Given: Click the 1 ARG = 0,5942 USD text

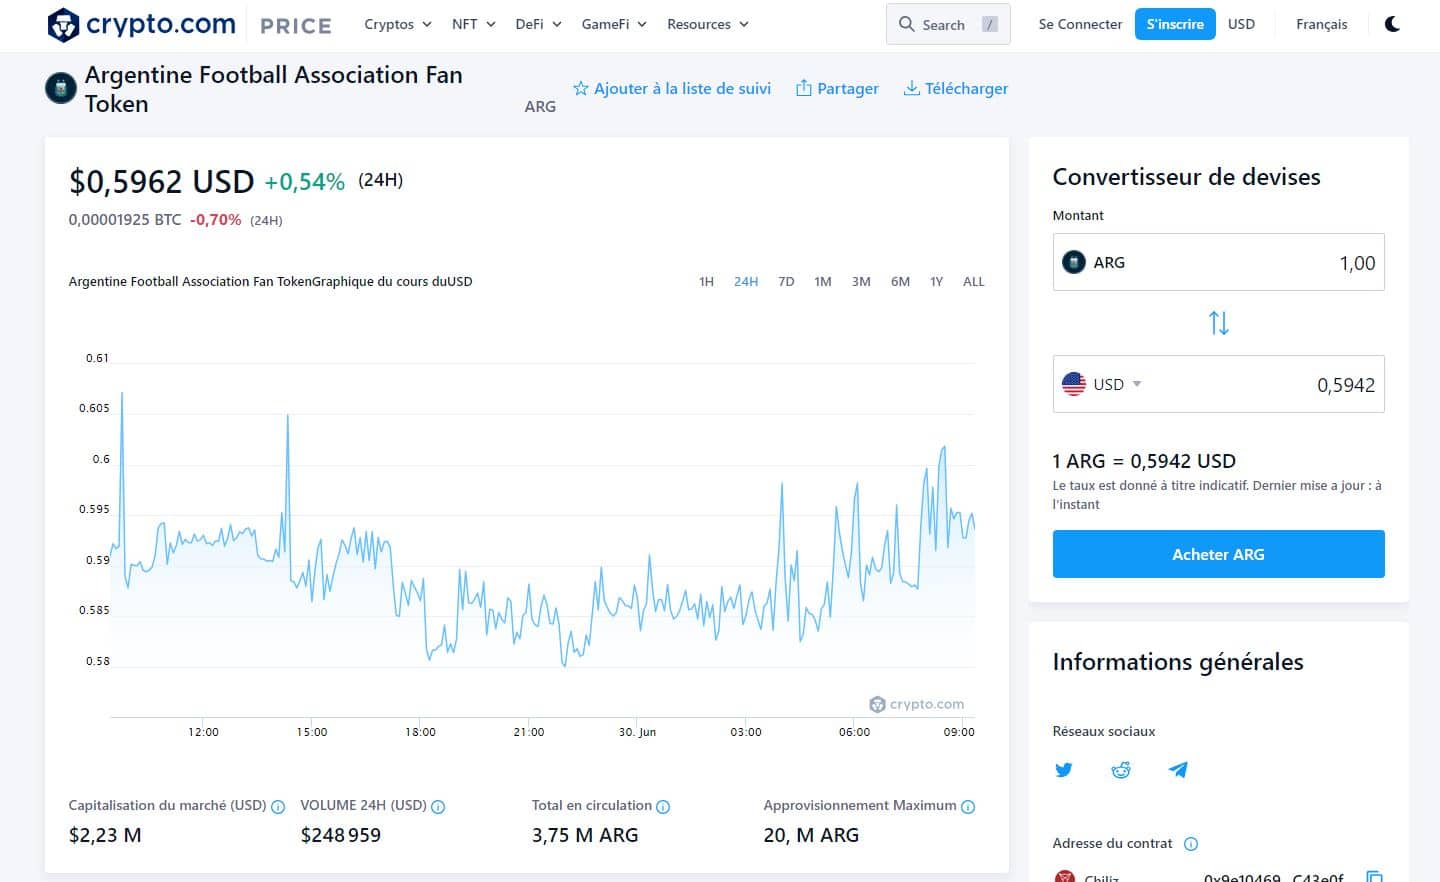Looking at the screenshot, I should pyautogui.click(x=1144, y=461).
